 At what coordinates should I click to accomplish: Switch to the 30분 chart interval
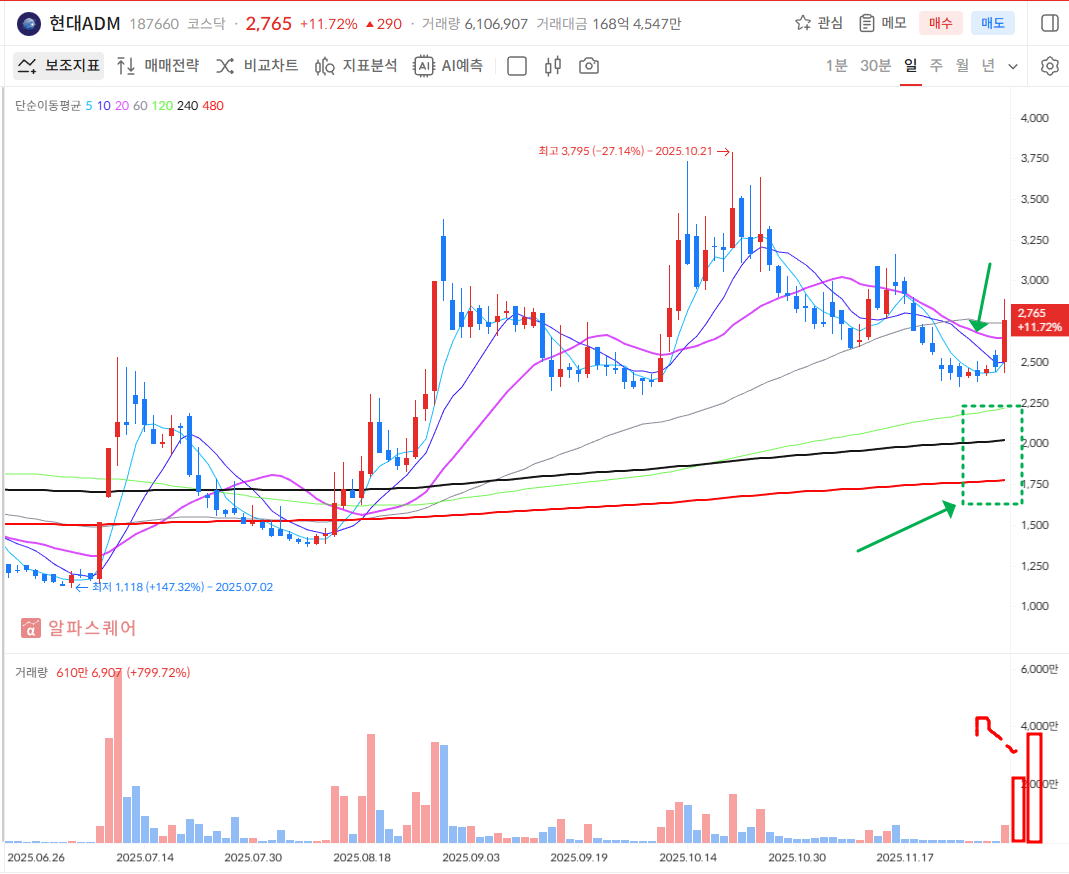(x=875, y=66)
